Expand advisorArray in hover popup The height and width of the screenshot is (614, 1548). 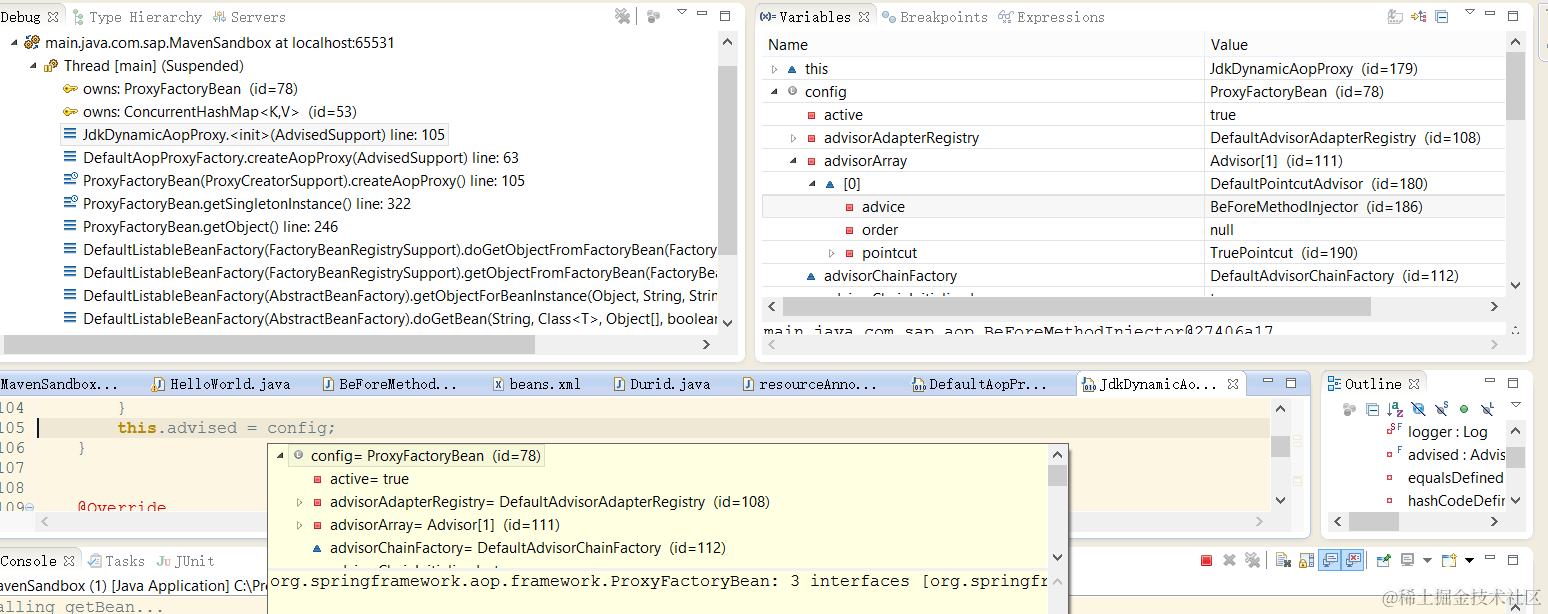299,525
